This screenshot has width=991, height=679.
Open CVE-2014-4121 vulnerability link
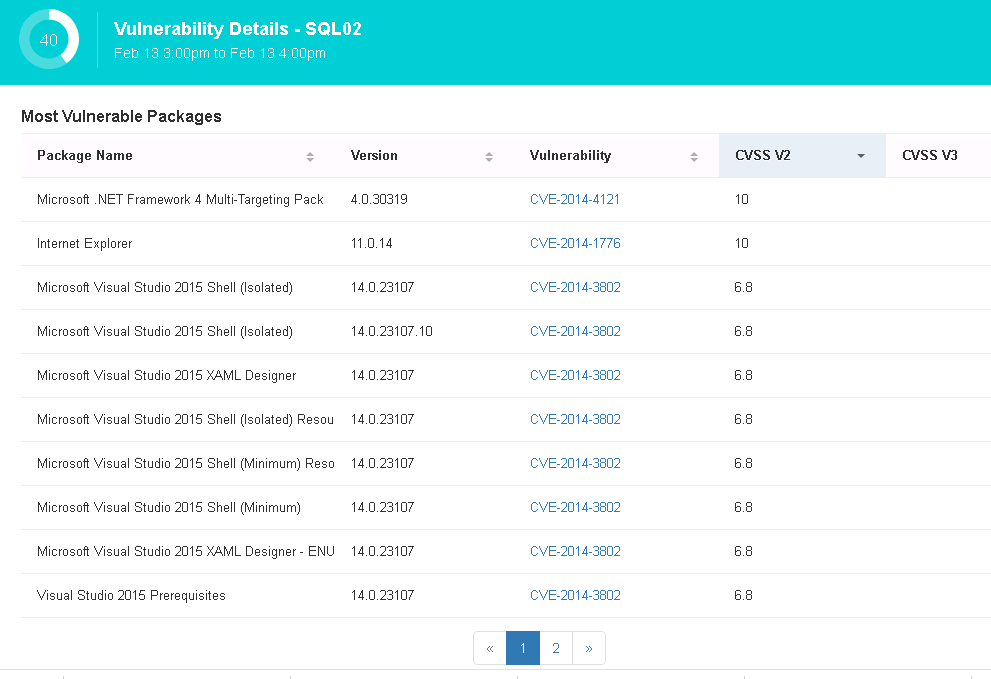(x=575, y=200)
